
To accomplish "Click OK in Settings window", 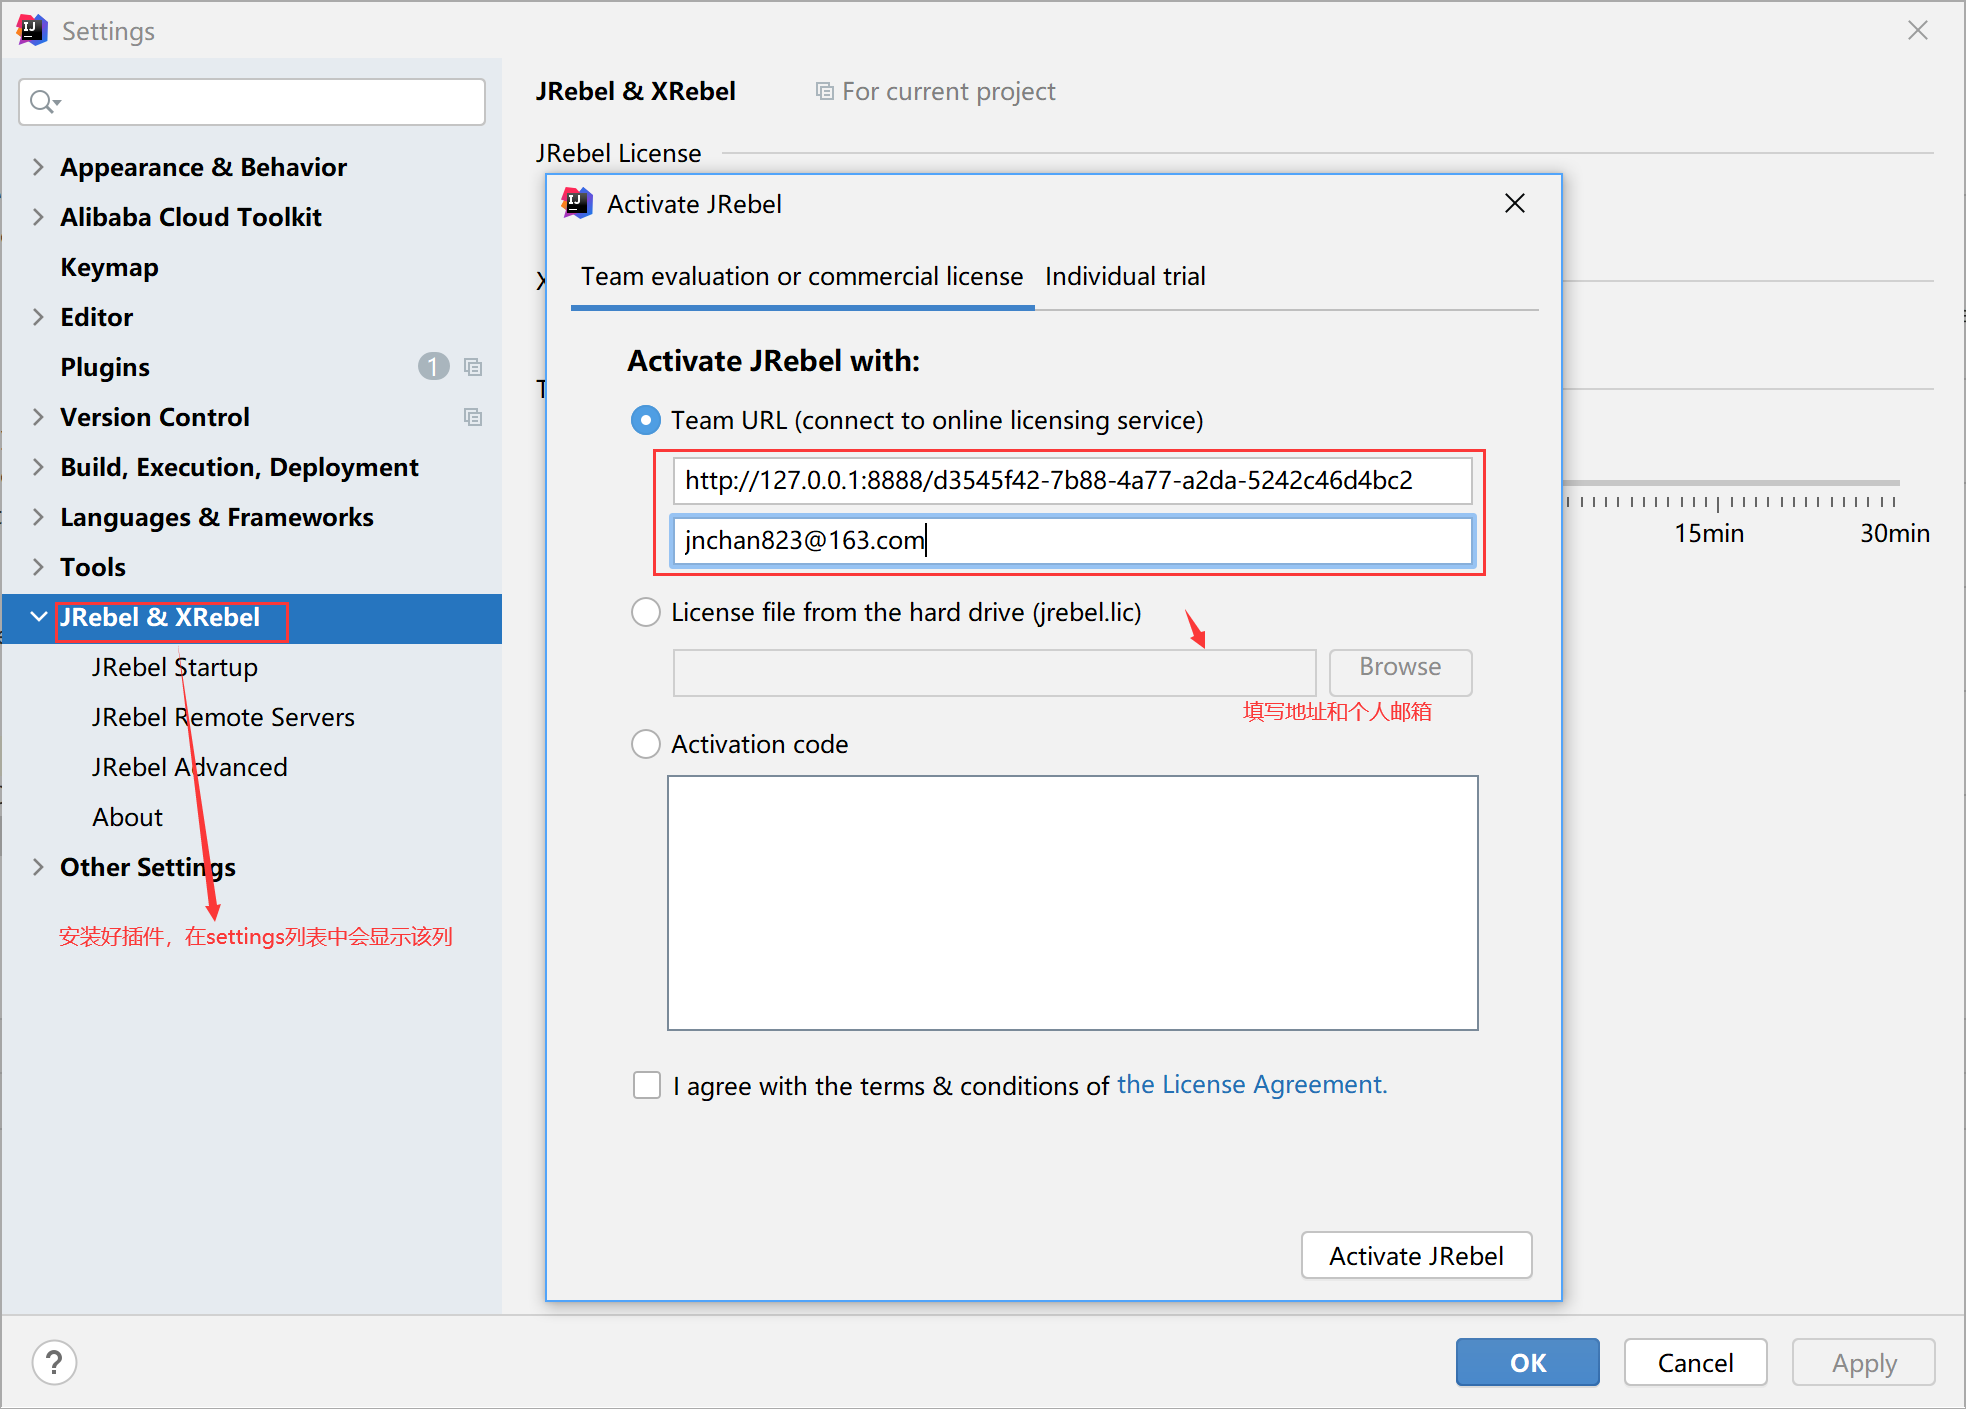I will tap(1527, 1362).
